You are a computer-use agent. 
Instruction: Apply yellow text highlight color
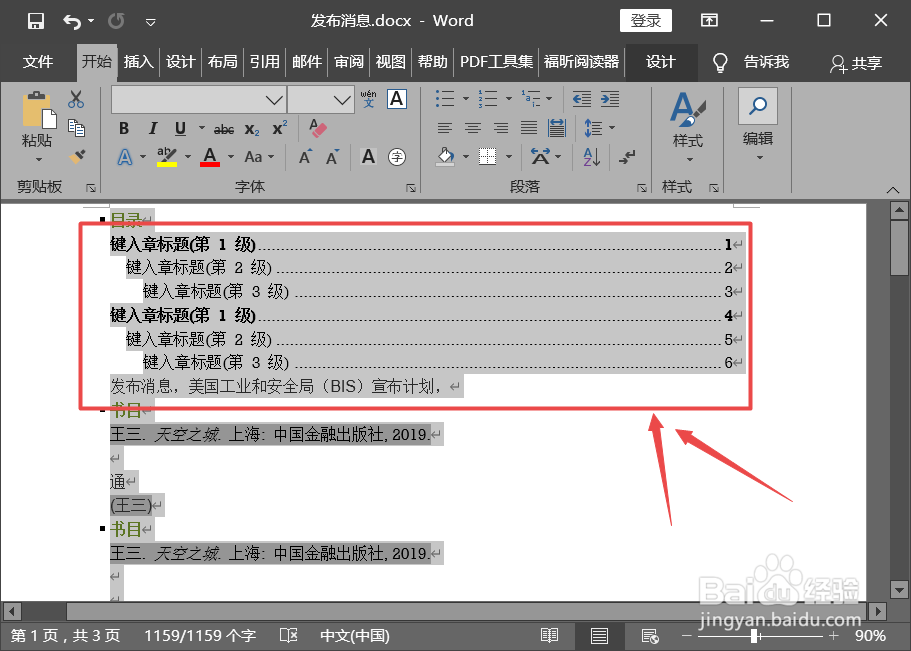[x=167, y=158]
